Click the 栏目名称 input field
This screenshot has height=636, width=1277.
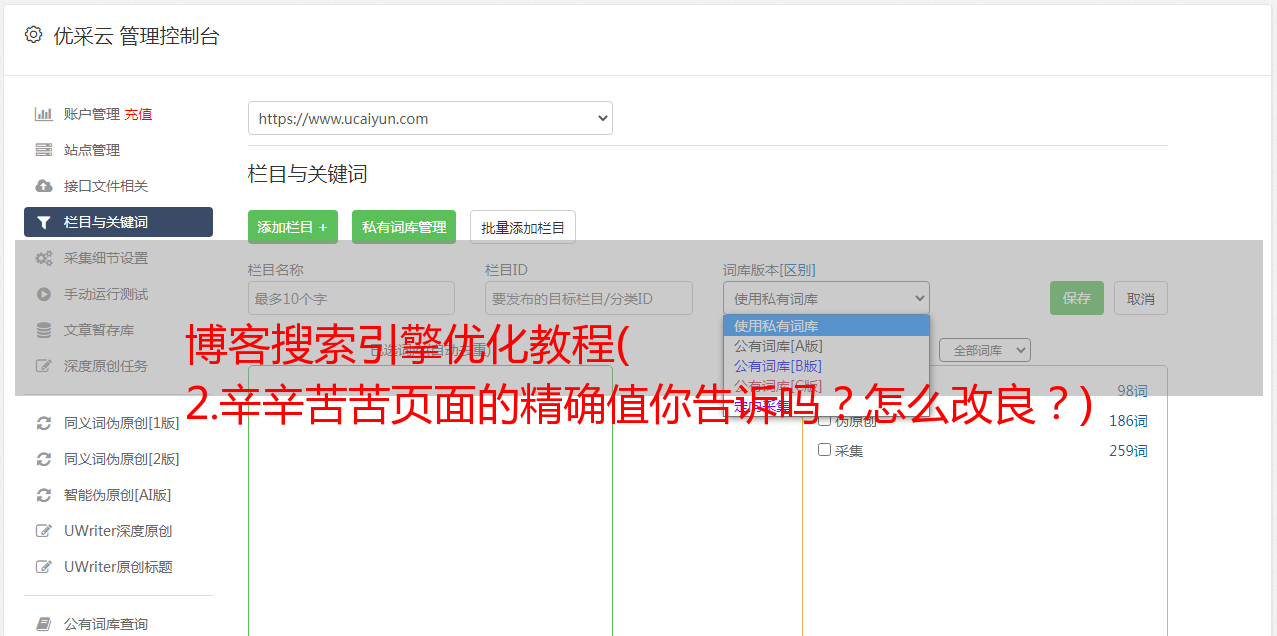tap(351, 298)
